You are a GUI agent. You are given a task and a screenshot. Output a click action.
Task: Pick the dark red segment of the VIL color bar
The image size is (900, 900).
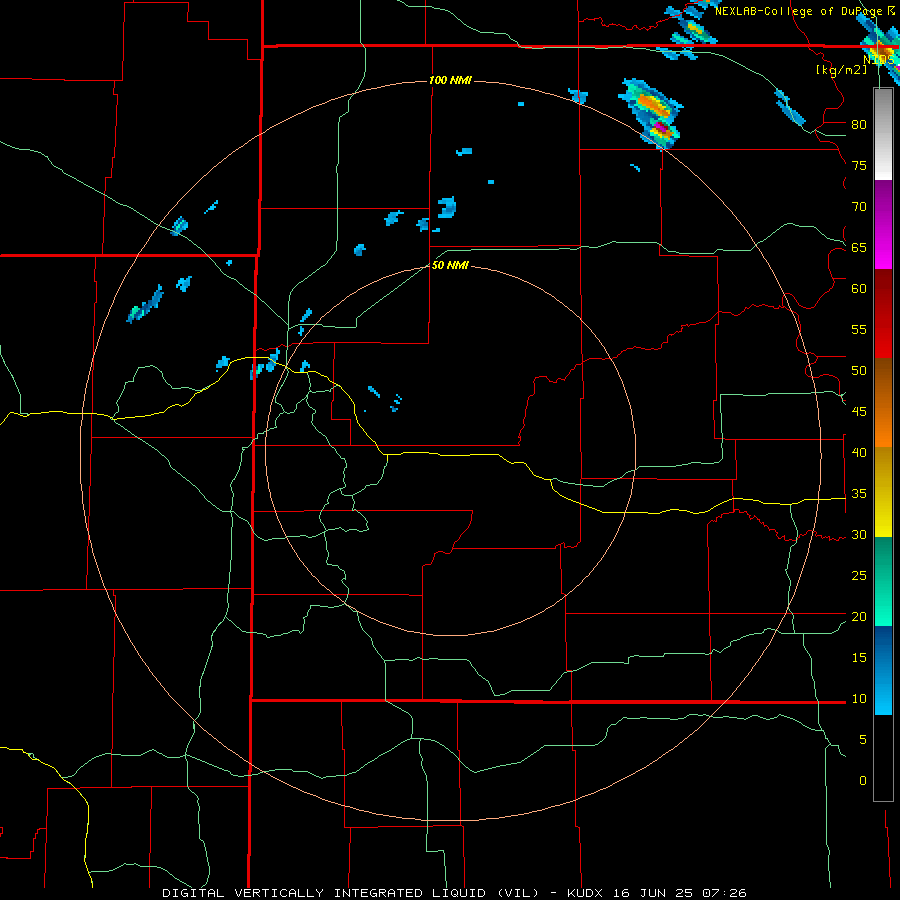pyautogui.click(x=883, y=313)
